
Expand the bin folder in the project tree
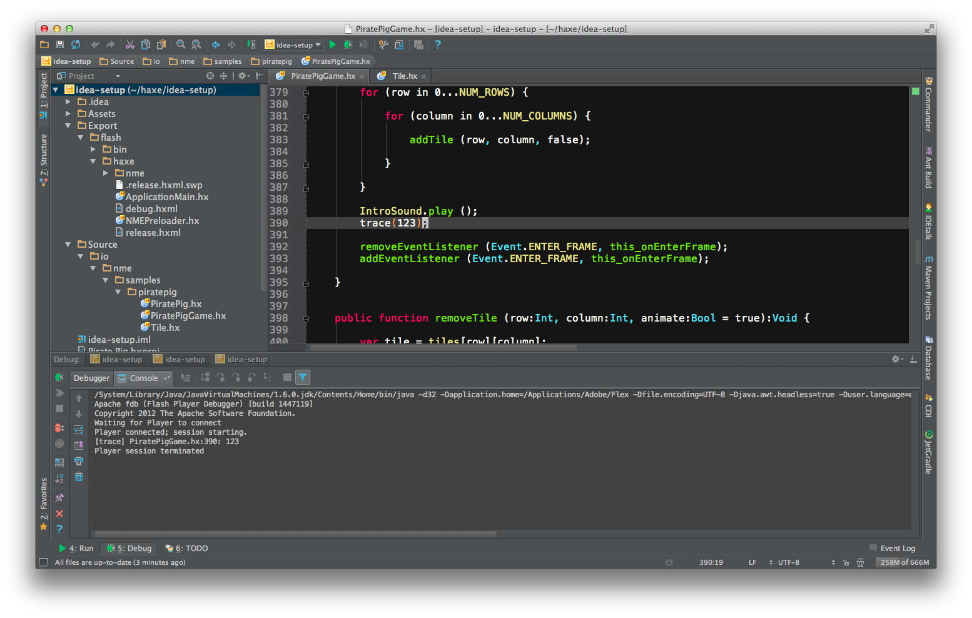[94, 149]
